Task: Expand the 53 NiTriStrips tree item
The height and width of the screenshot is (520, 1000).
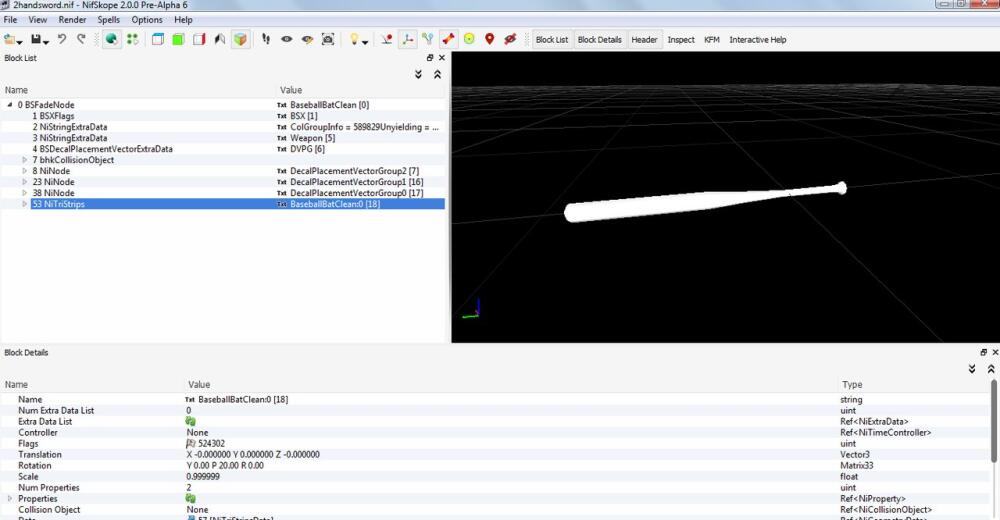Action: (x=25, y=204)
